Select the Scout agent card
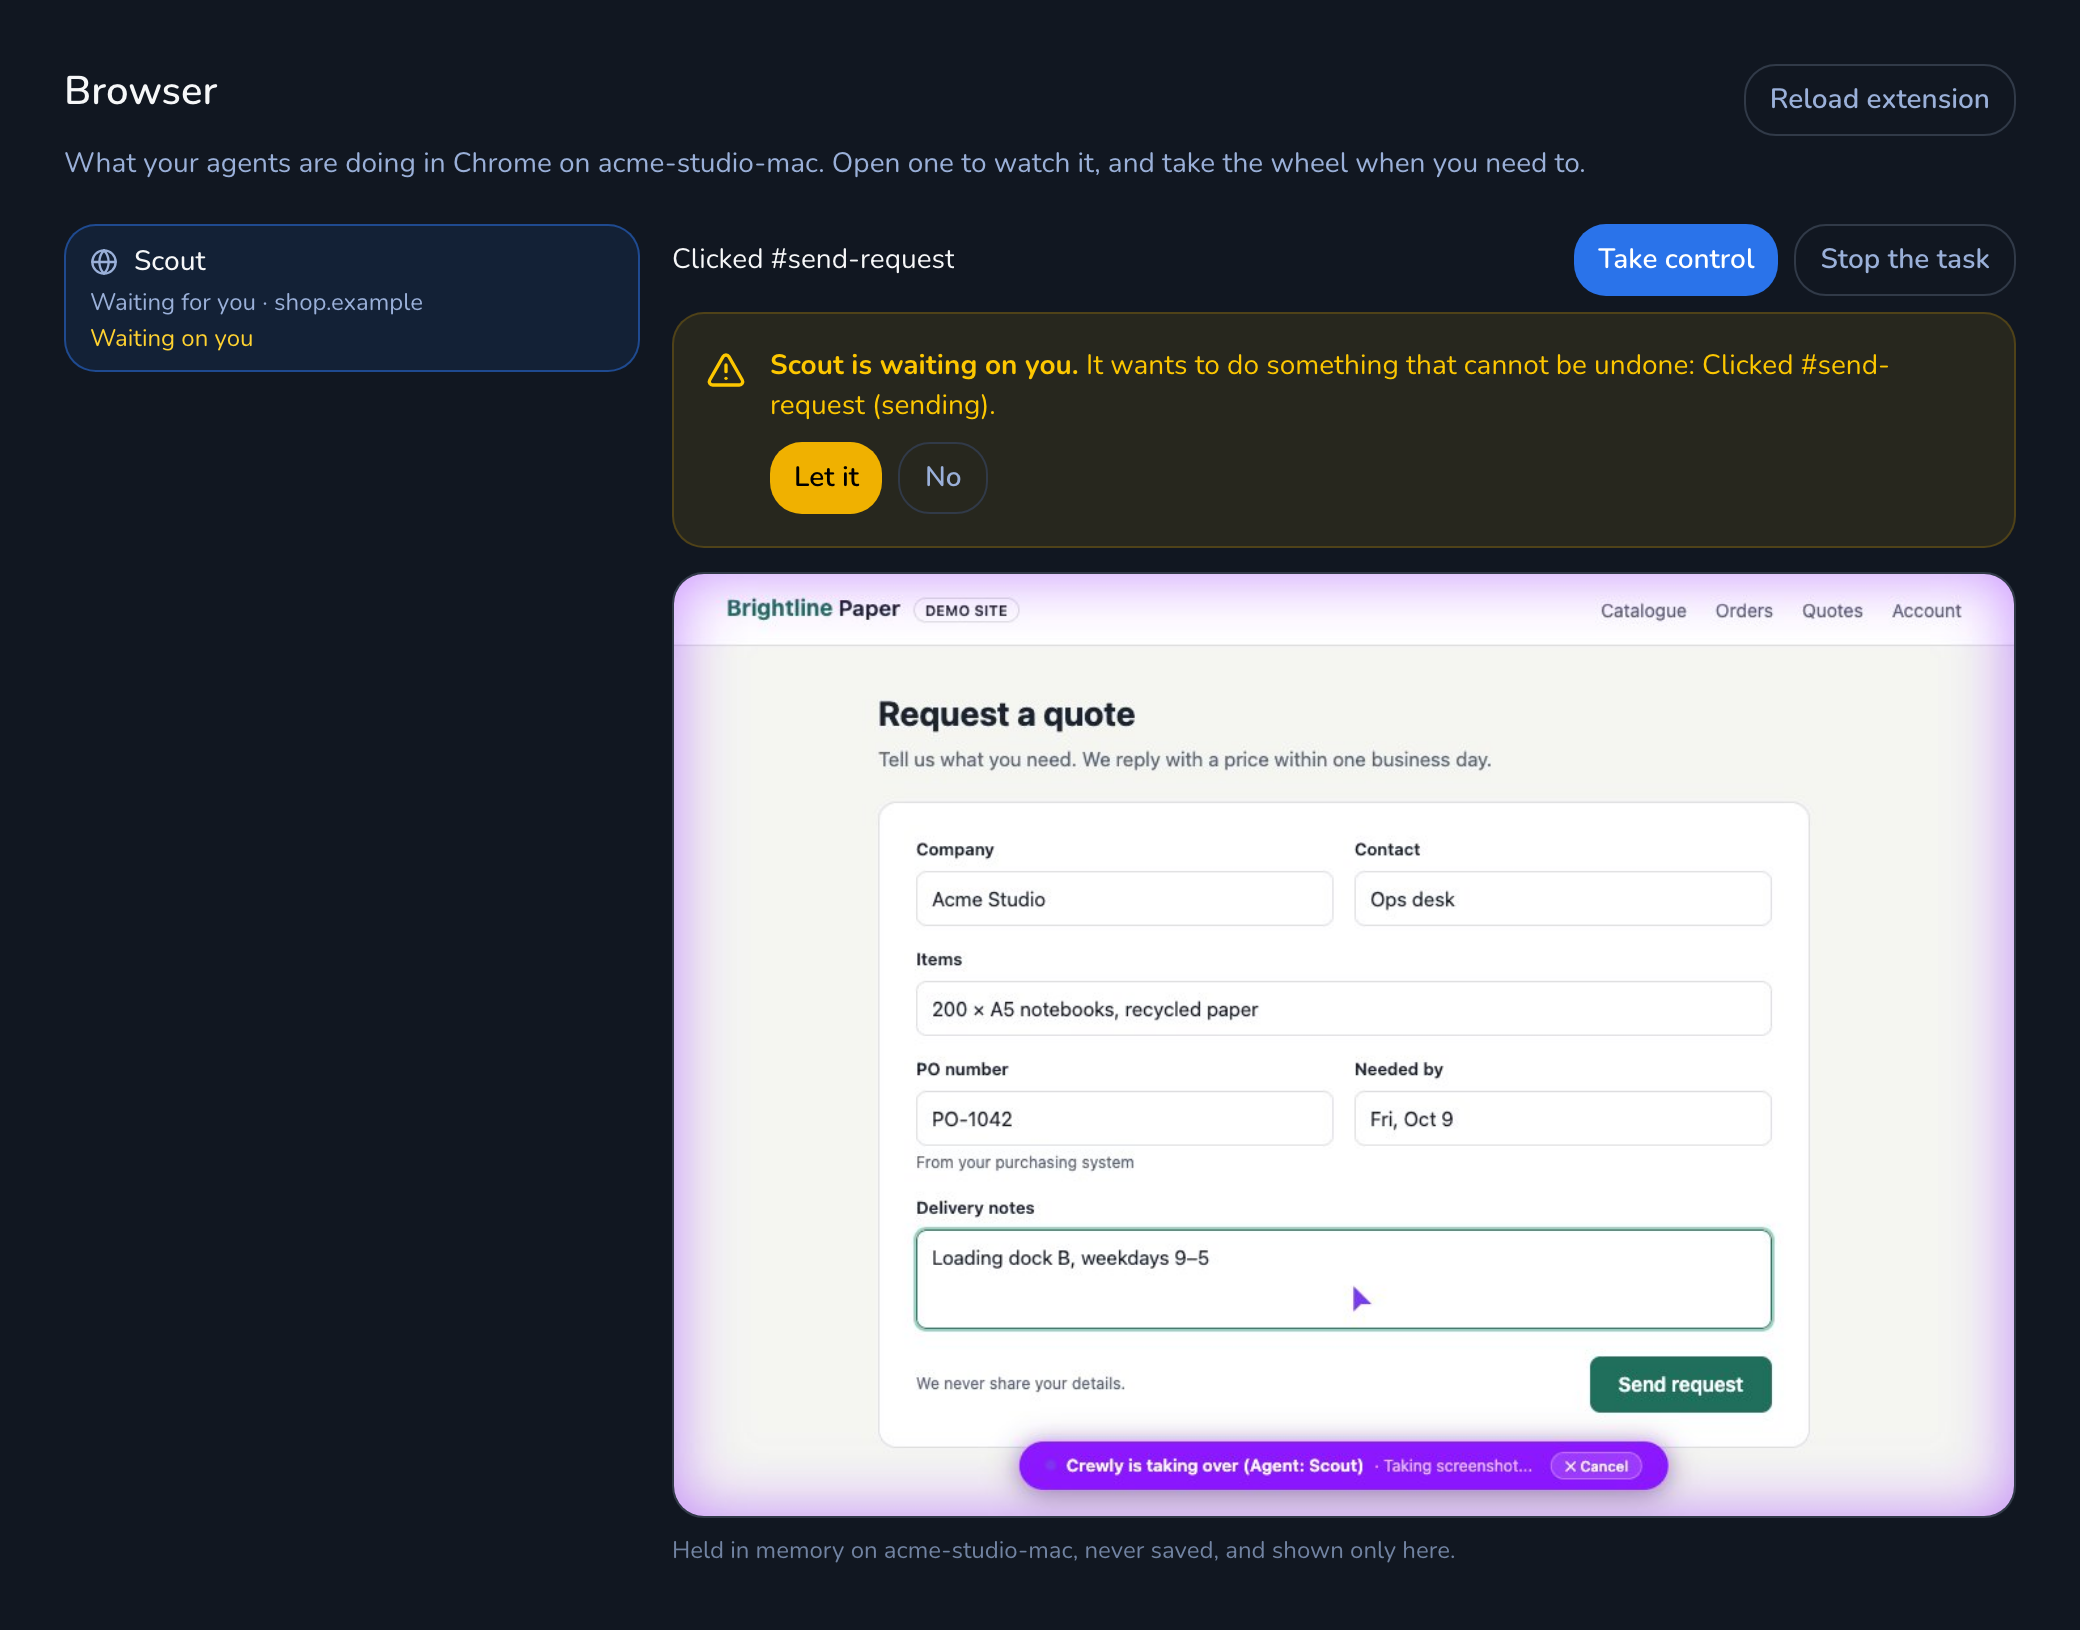The width and height of the screenshot is (2080, 1630). pos(352,298)
